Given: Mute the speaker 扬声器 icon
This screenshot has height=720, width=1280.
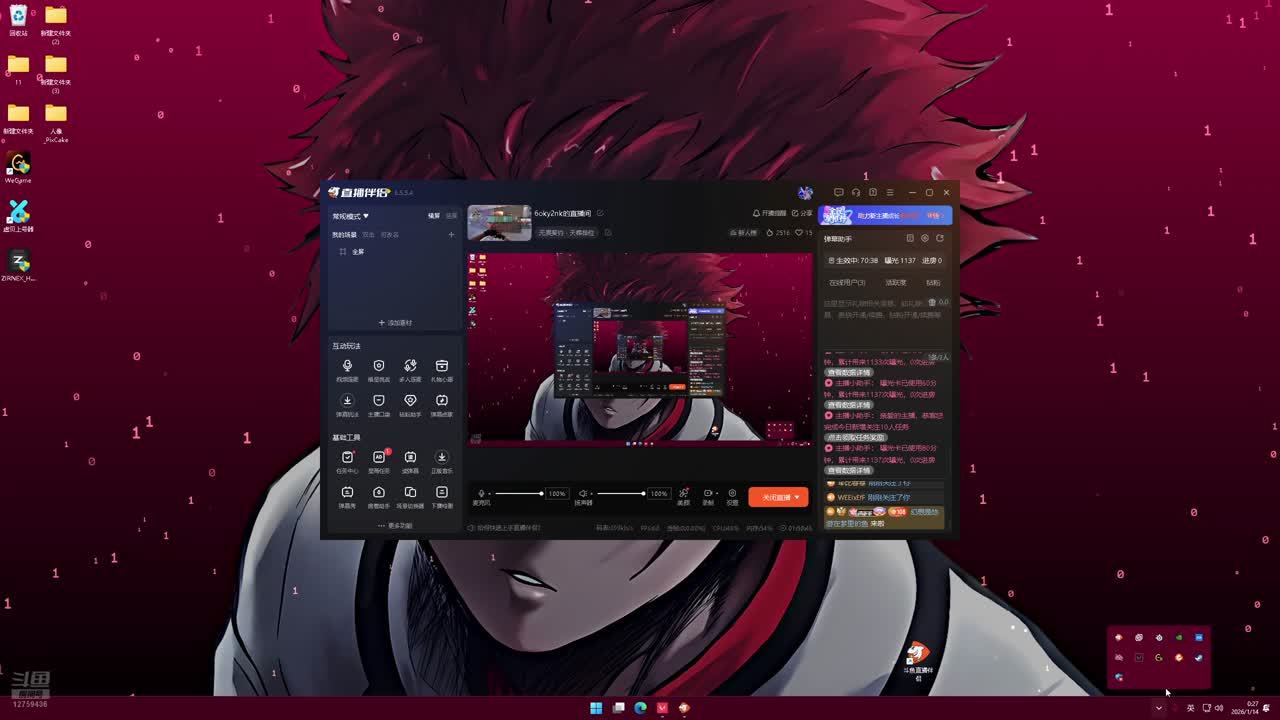Looking at the screenshot, I should 583,493.
